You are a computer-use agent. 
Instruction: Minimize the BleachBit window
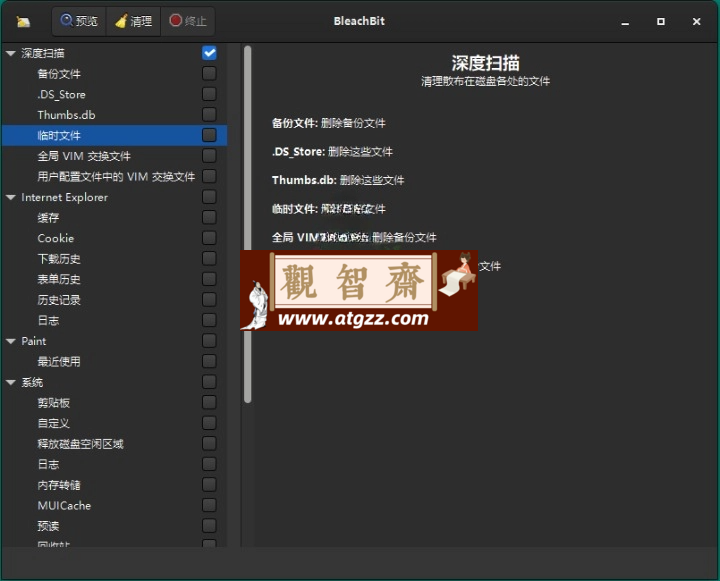click(x=625, y=22)
